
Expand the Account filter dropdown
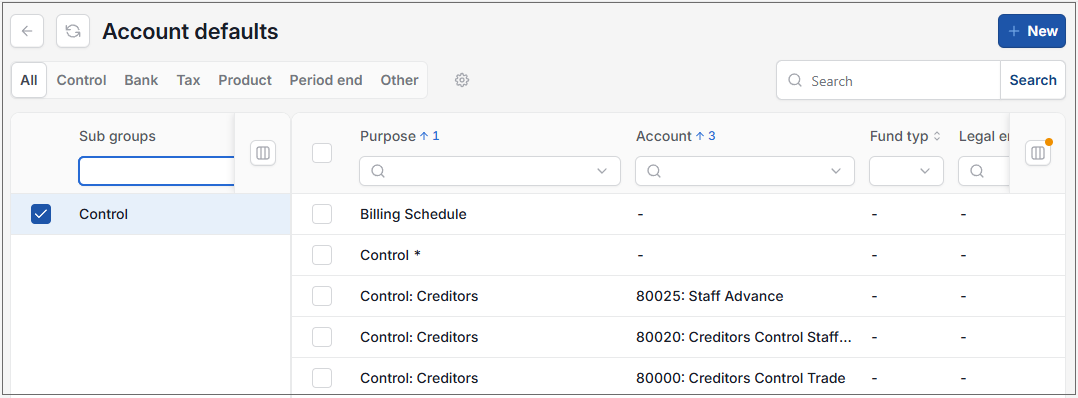point(836,171)
